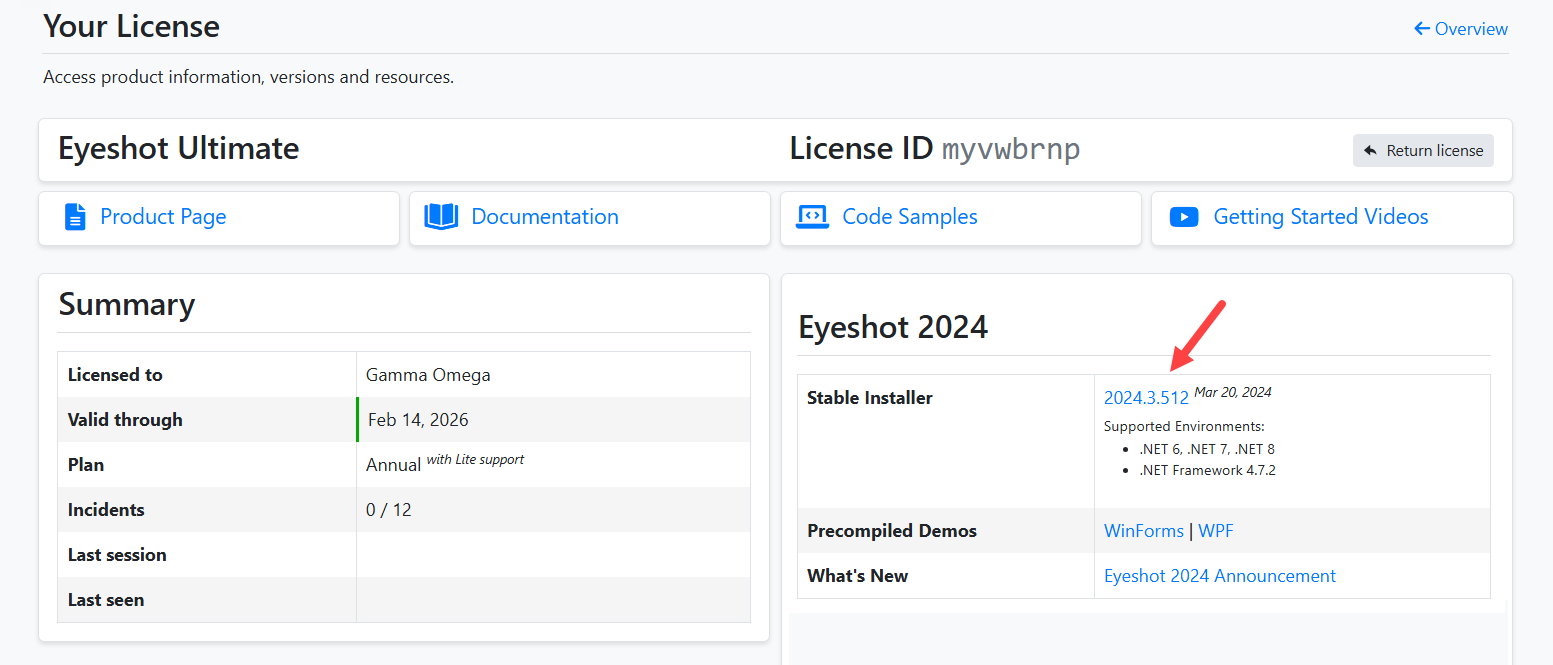Click the .NET Framework 4.7.2 entry
The height and width of the screenshot is (665, 1553).
point(1207,470)
